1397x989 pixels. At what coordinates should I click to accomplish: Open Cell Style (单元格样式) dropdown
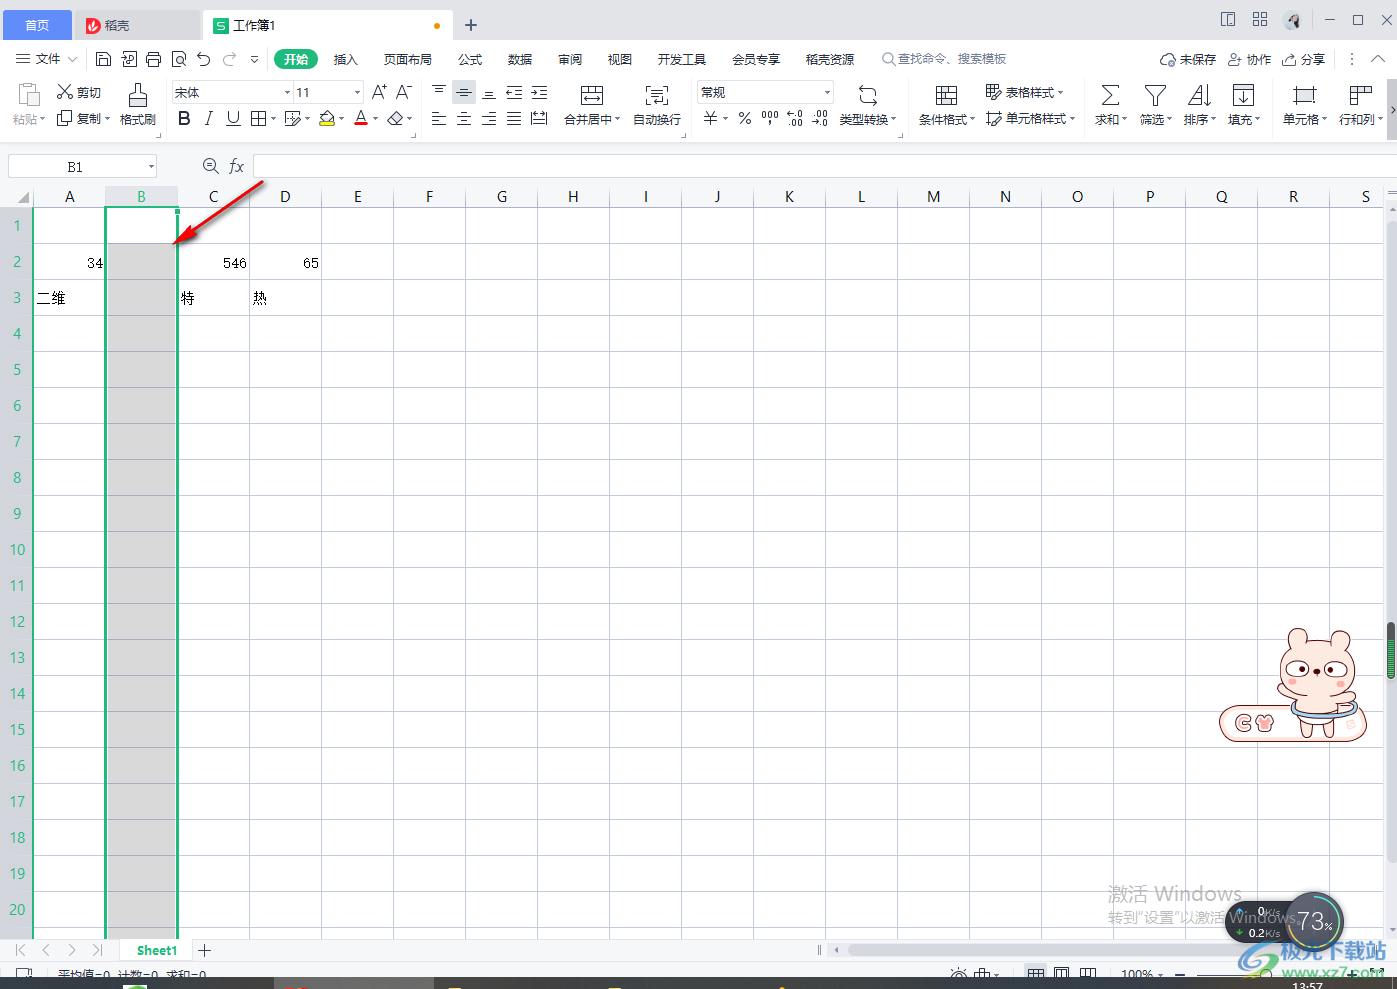(1030, 118)
